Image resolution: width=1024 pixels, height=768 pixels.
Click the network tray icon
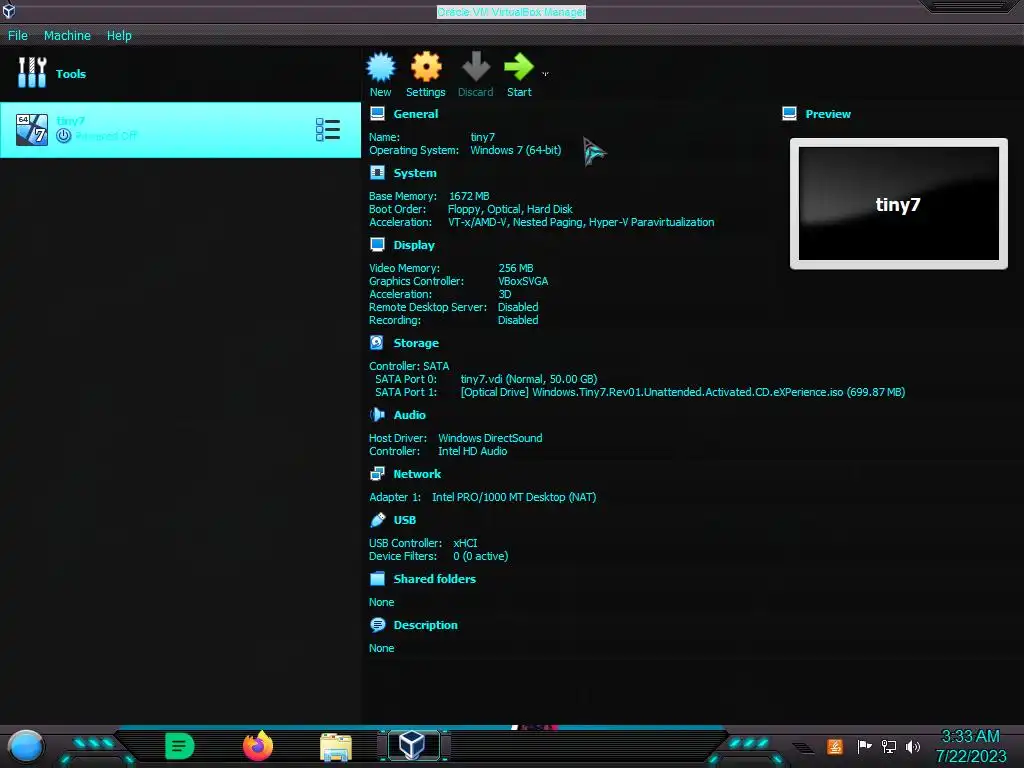click(x=888, y=746)
